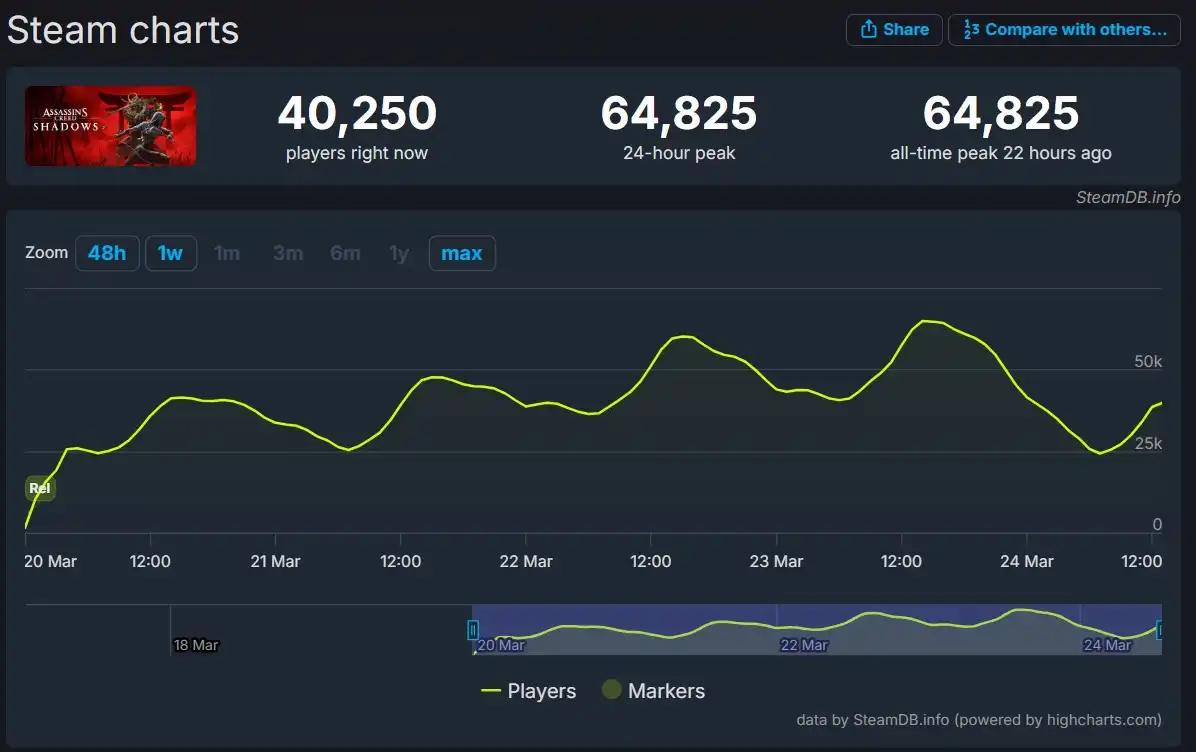This screenshot has width=1196, height=752.
Task: Select the 48h zoom range
Action: pos(107,253)
